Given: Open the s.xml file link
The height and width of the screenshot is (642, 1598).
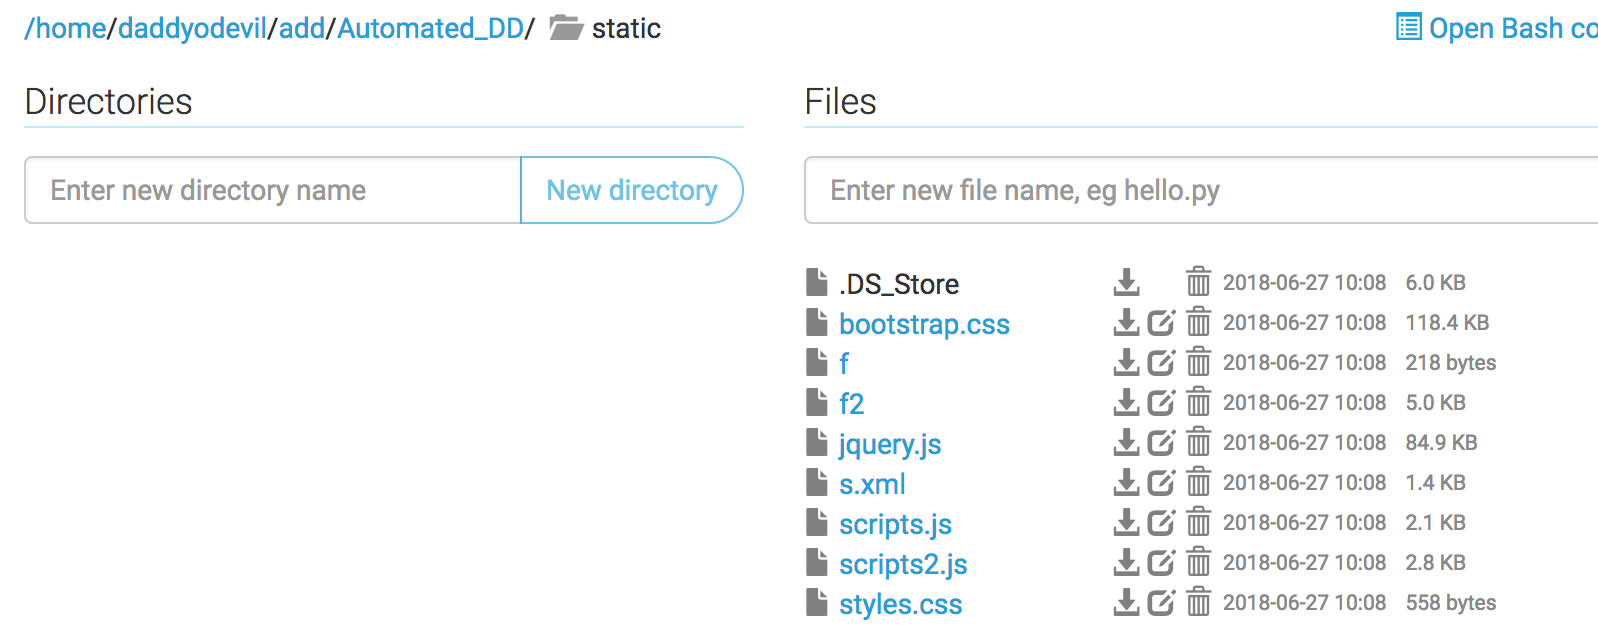Looking at the screenshot, I should [x=872, y=484].
